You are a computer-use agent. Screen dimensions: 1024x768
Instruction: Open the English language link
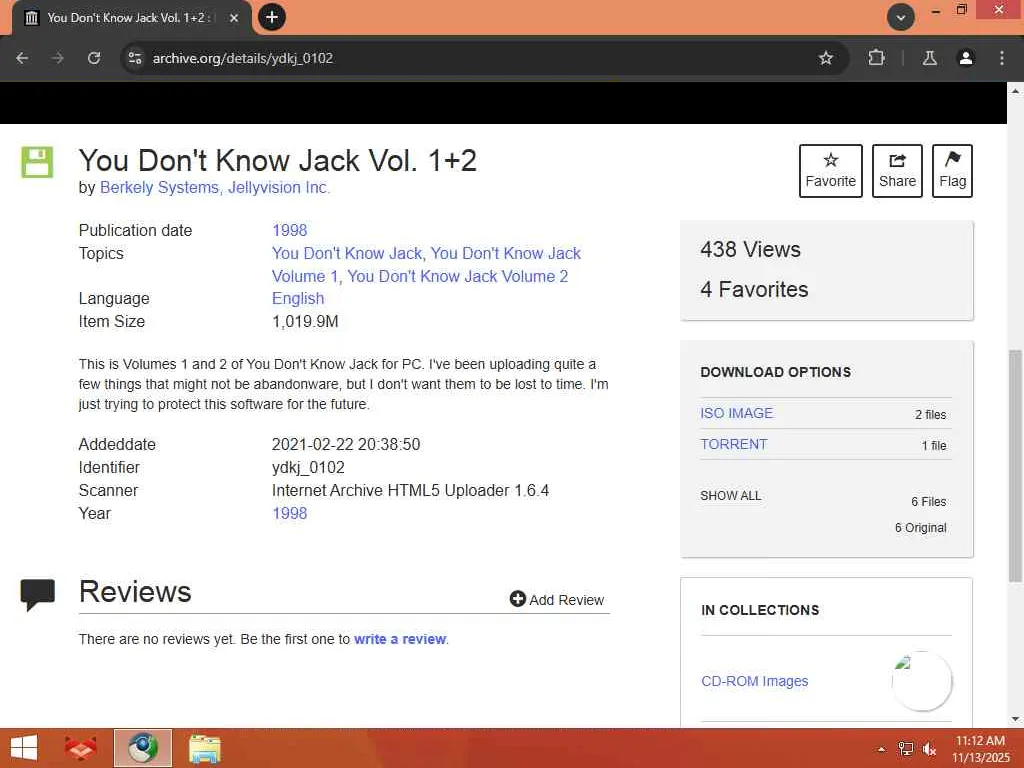[298, 298]
